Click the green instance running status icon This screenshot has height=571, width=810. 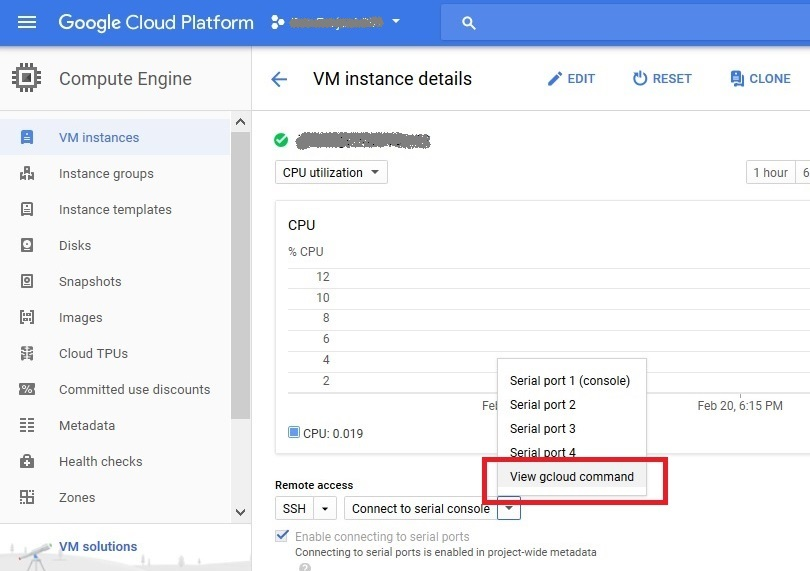pyautogui.click(x=281, y=140)
